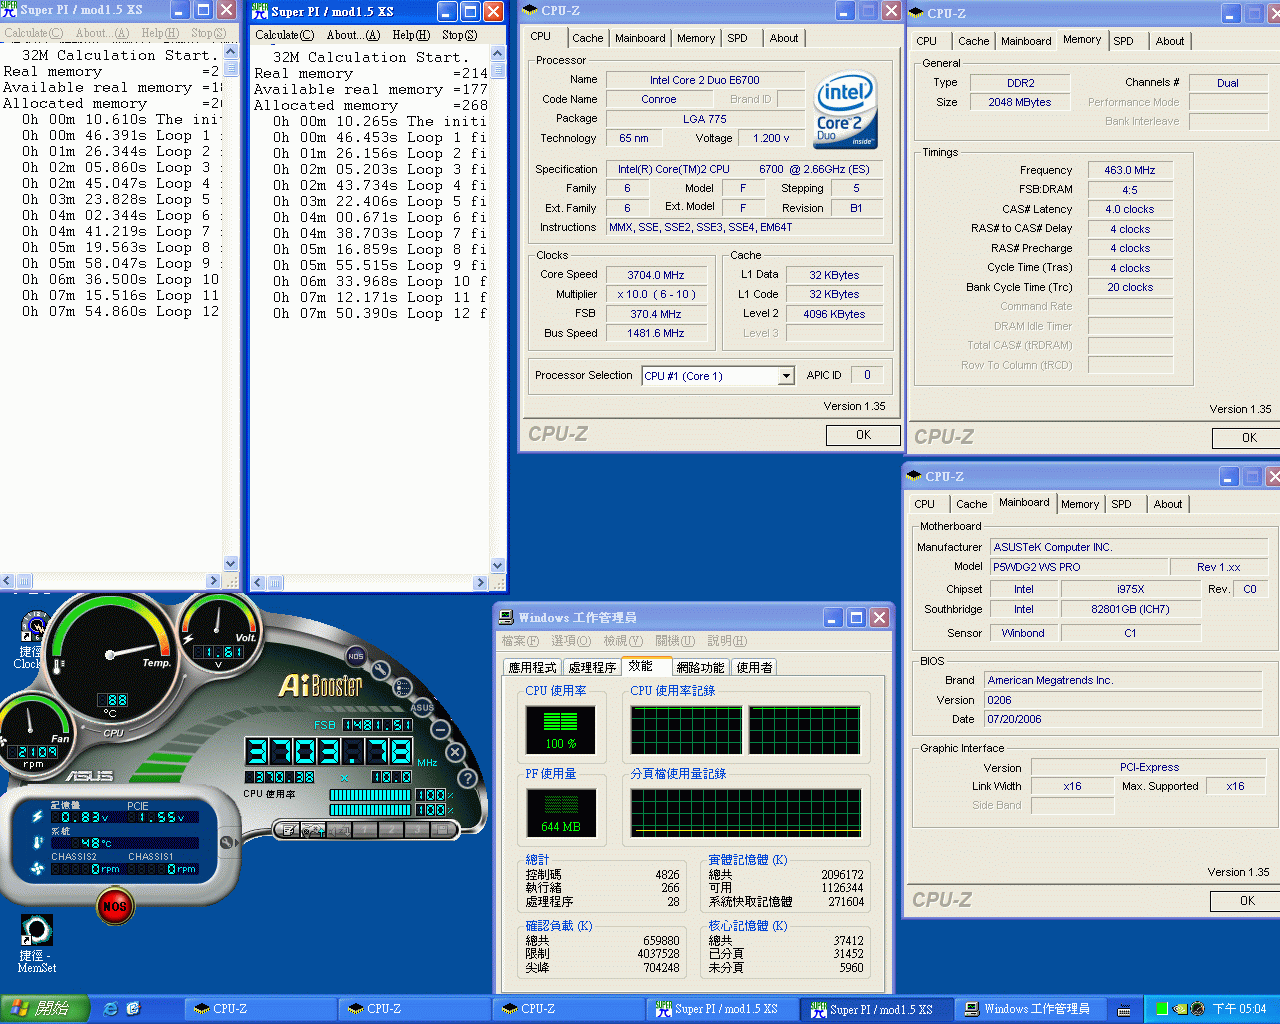The width and height of the screenshot is (1280, 1024).
Task: Open the CPU tab in CPU-Z Memory window
Action: [x=927, y=41]
